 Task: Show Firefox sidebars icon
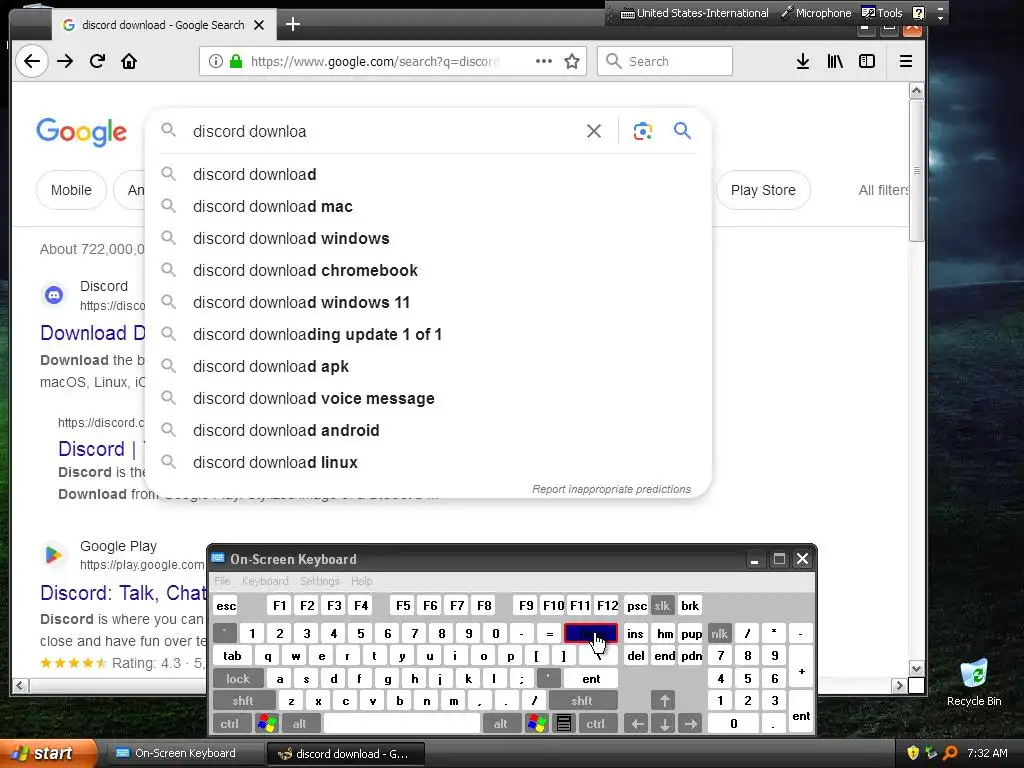[x=867, y=61]
